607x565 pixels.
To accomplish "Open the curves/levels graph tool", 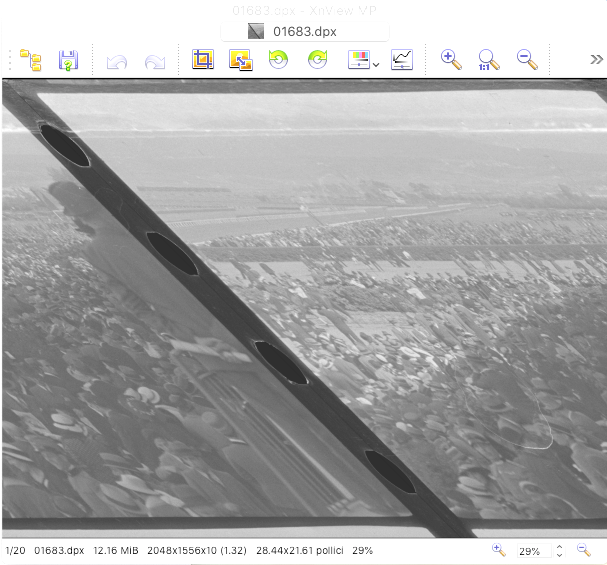I will (x=402, y=60).
